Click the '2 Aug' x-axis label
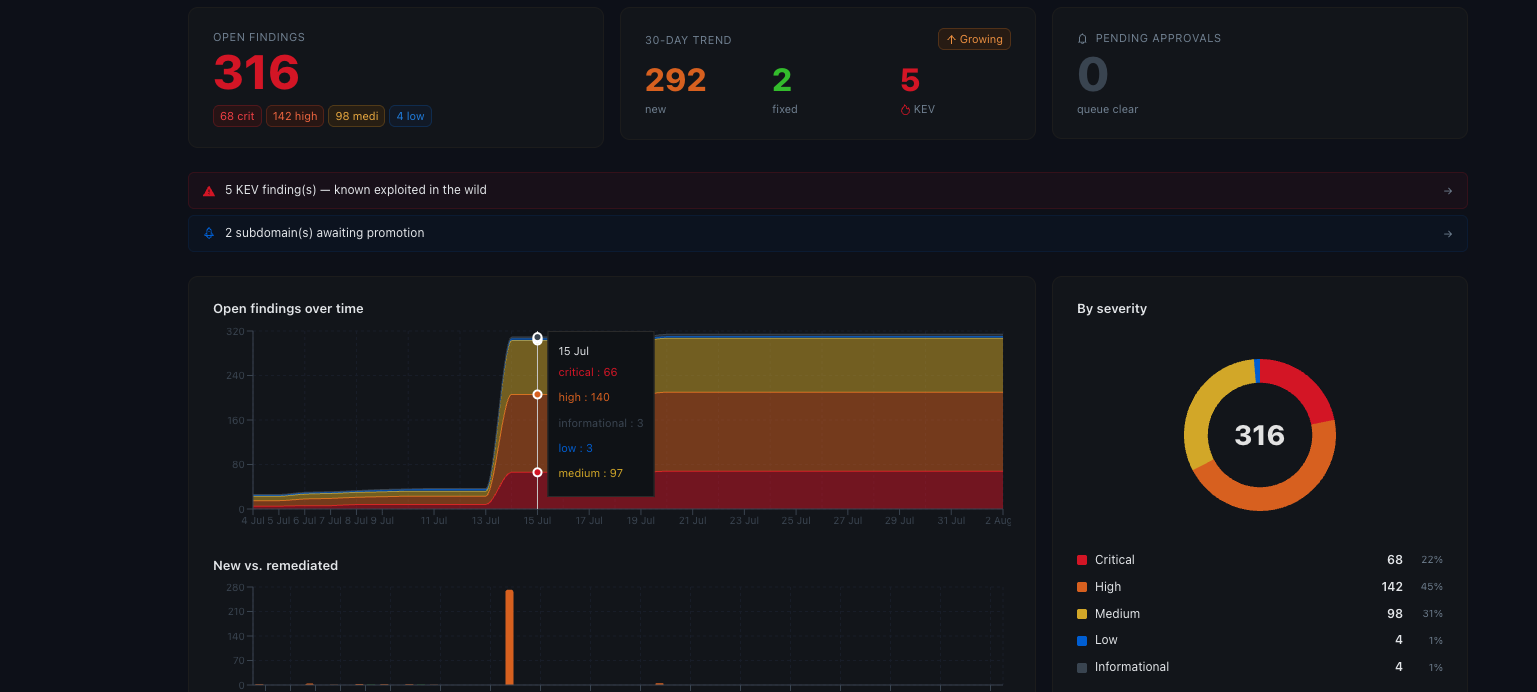This screenshot has height=692, width=1537. click(x=998, y=521)
